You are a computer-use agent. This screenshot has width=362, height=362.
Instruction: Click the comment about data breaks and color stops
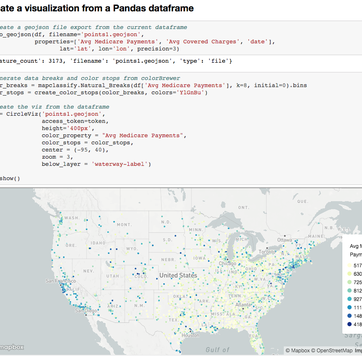coord(90,78)
